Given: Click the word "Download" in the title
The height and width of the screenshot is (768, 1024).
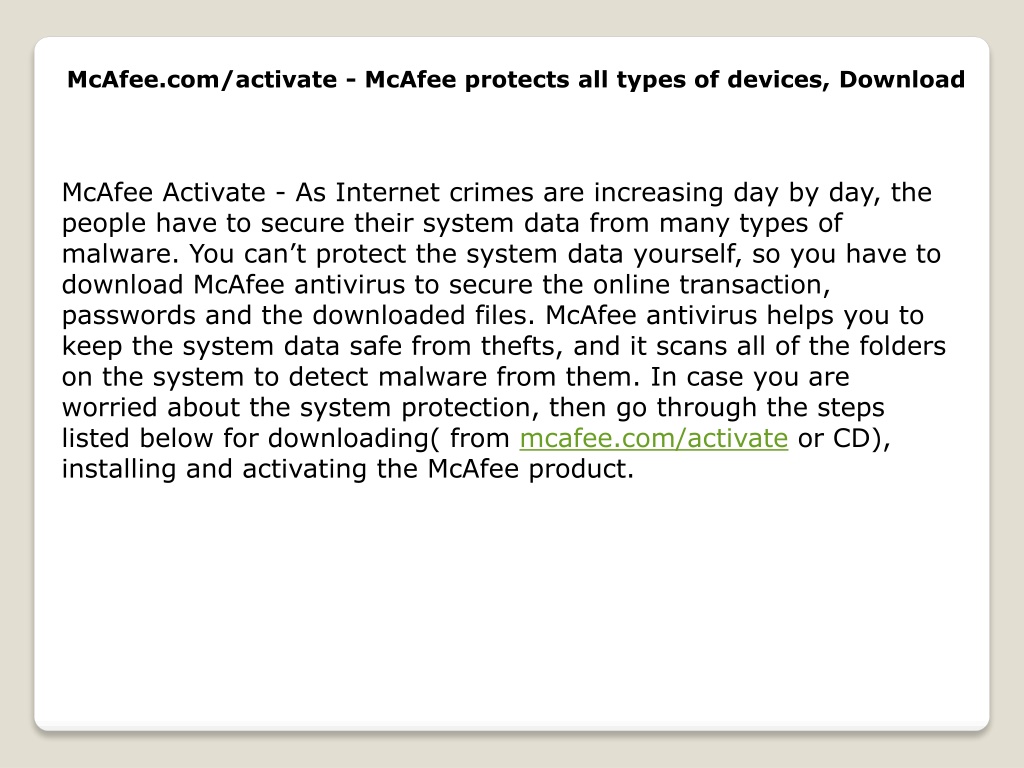Looking at the screenshot, I should coord(902,80).
